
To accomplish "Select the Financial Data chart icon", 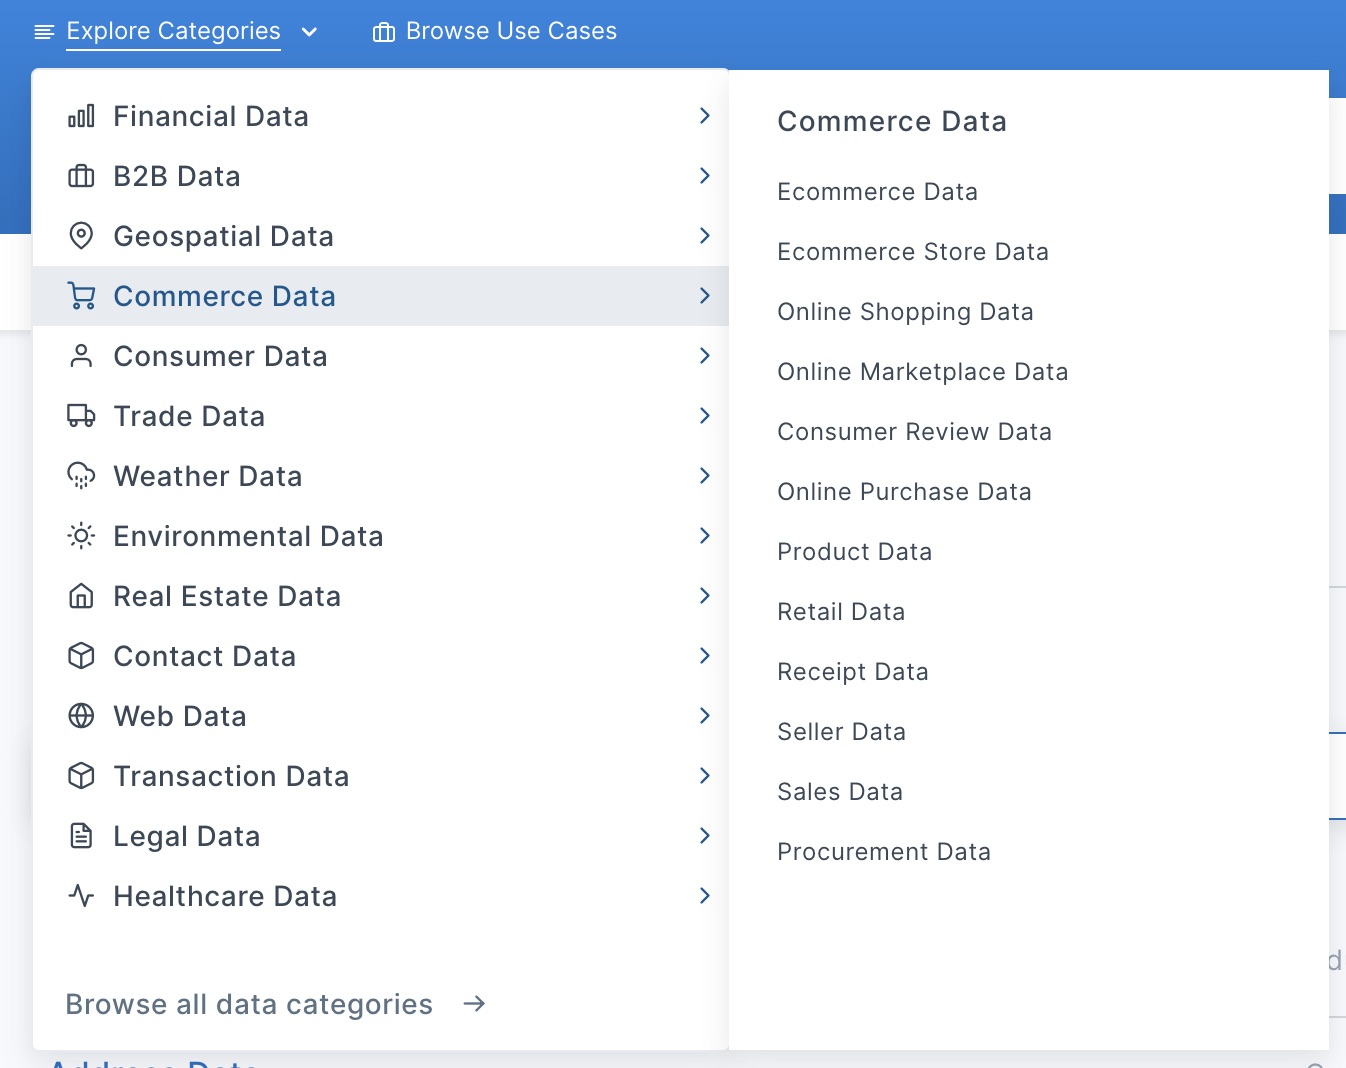I will (x=81, y=115).
